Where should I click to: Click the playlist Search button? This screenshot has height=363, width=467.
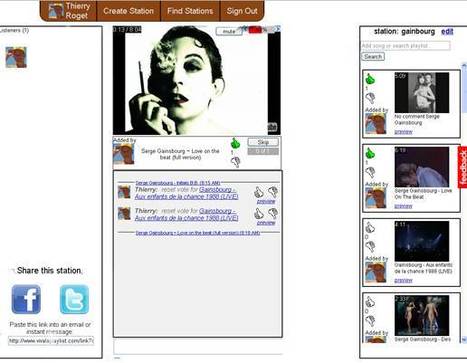[373, 57]
